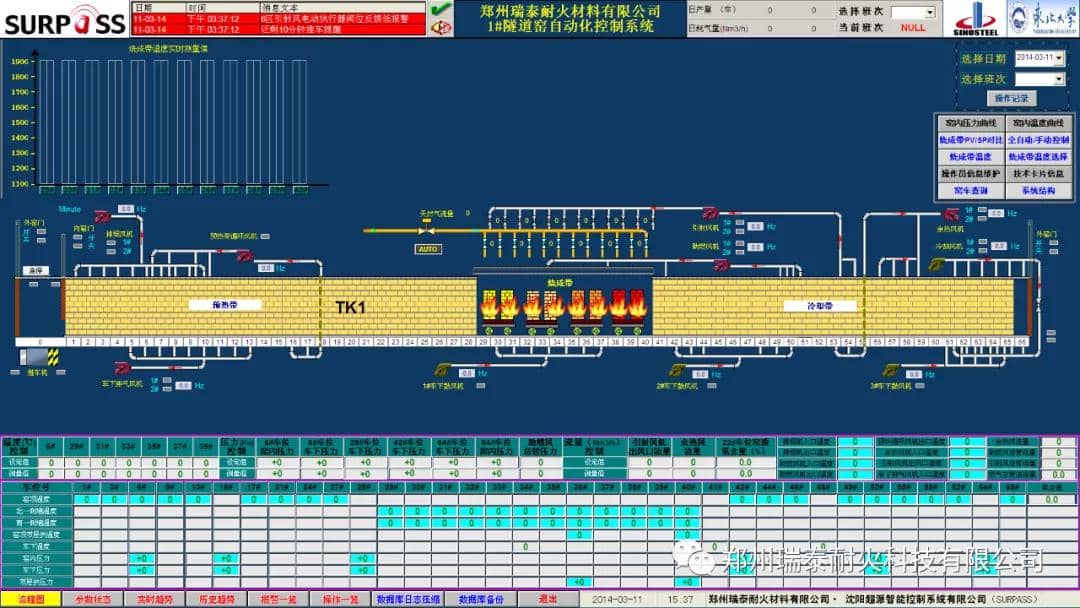Image resolution: width=1080 pixels, height=608 pixels.
Task: Open the 参数状态 tab
Action: [93, 599]
